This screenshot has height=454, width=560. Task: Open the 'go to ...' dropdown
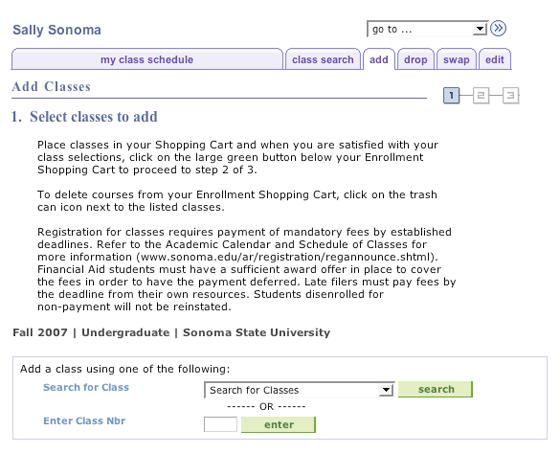(x=427, y=29)
